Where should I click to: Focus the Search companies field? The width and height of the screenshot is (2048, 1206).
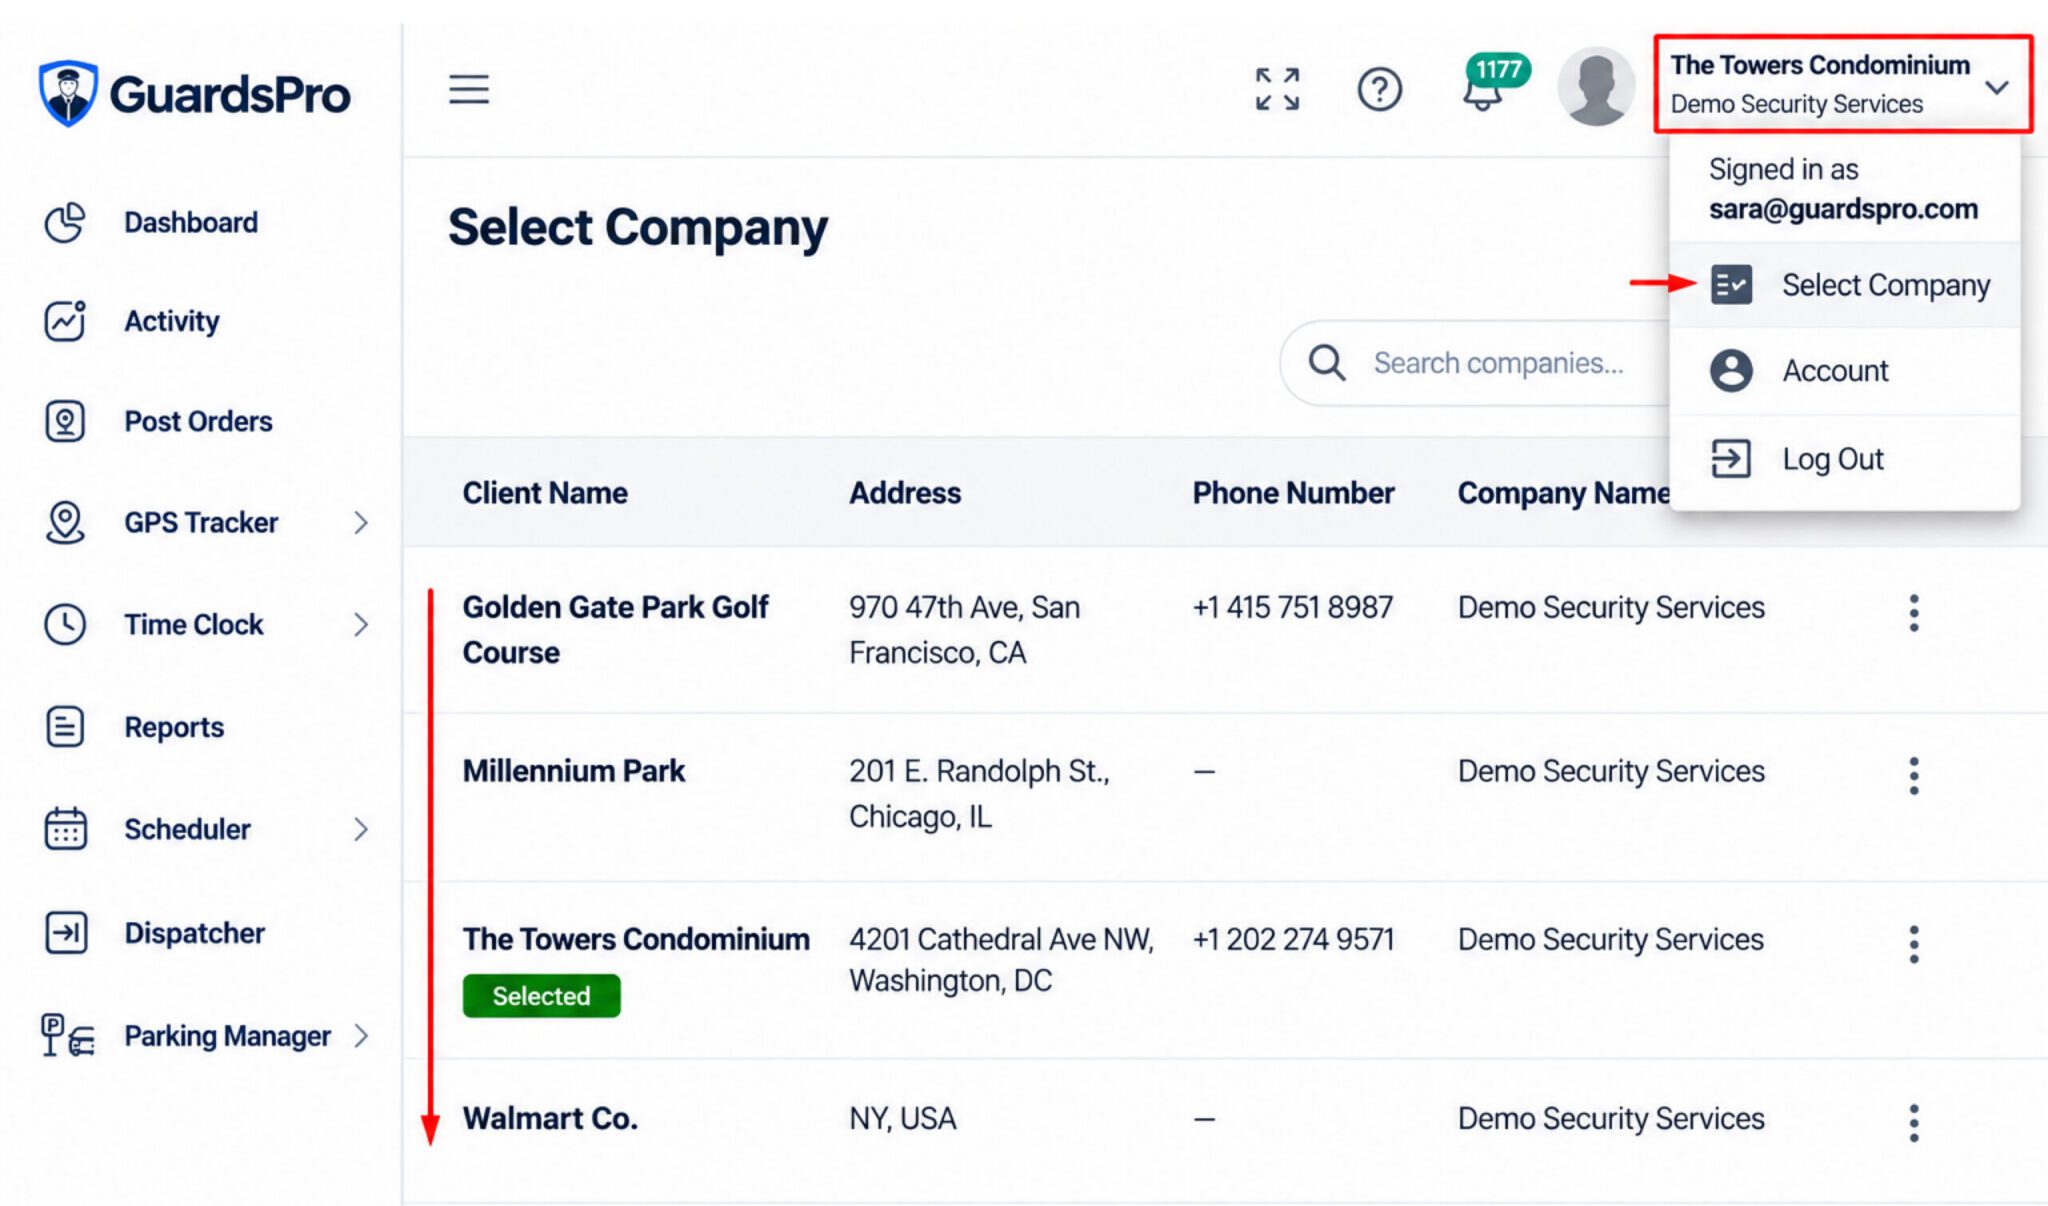(1476, 363)
